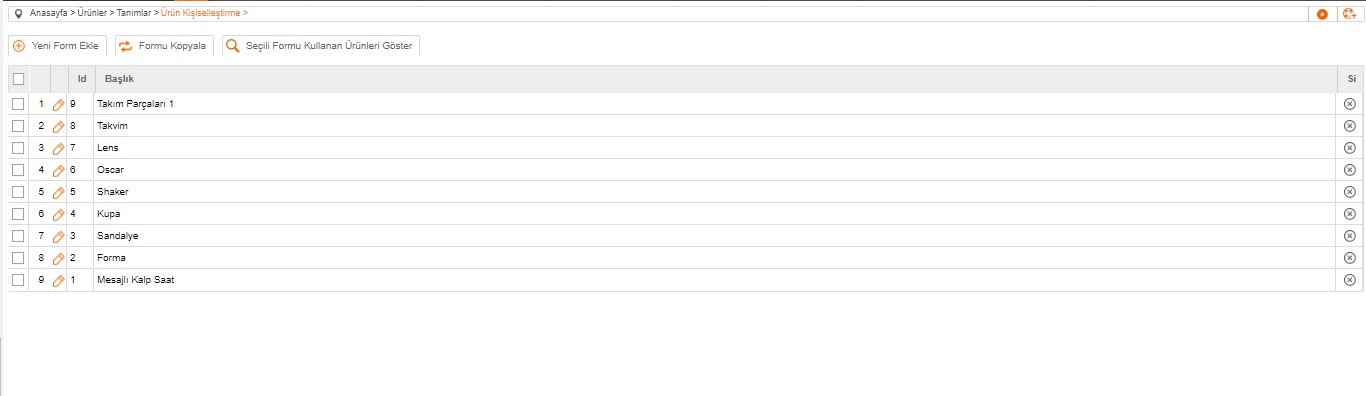This screenshot has height=396, width=1366.
Task: Navigate to Anasayfa via breadcrumb
Action: (x=50, y=13)
